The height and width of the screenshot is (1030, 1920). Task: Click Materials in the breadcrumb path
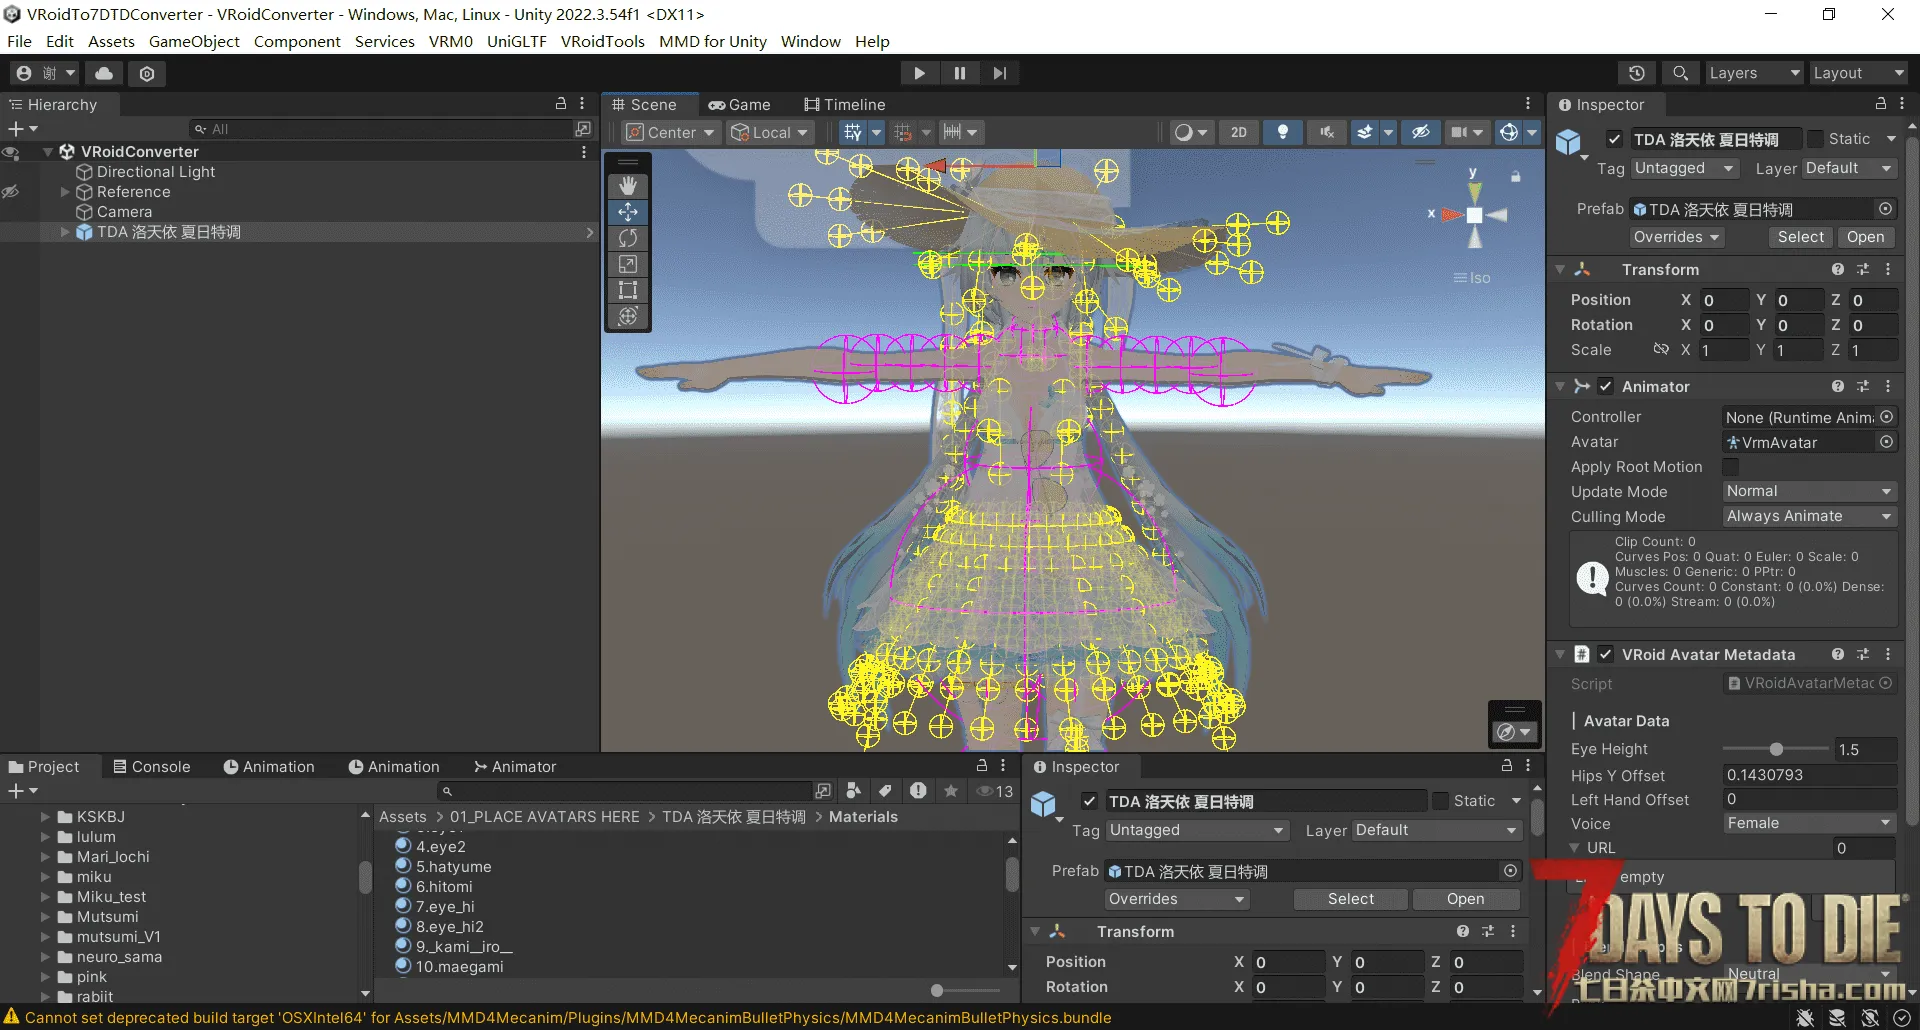click(x=863, y=817)
